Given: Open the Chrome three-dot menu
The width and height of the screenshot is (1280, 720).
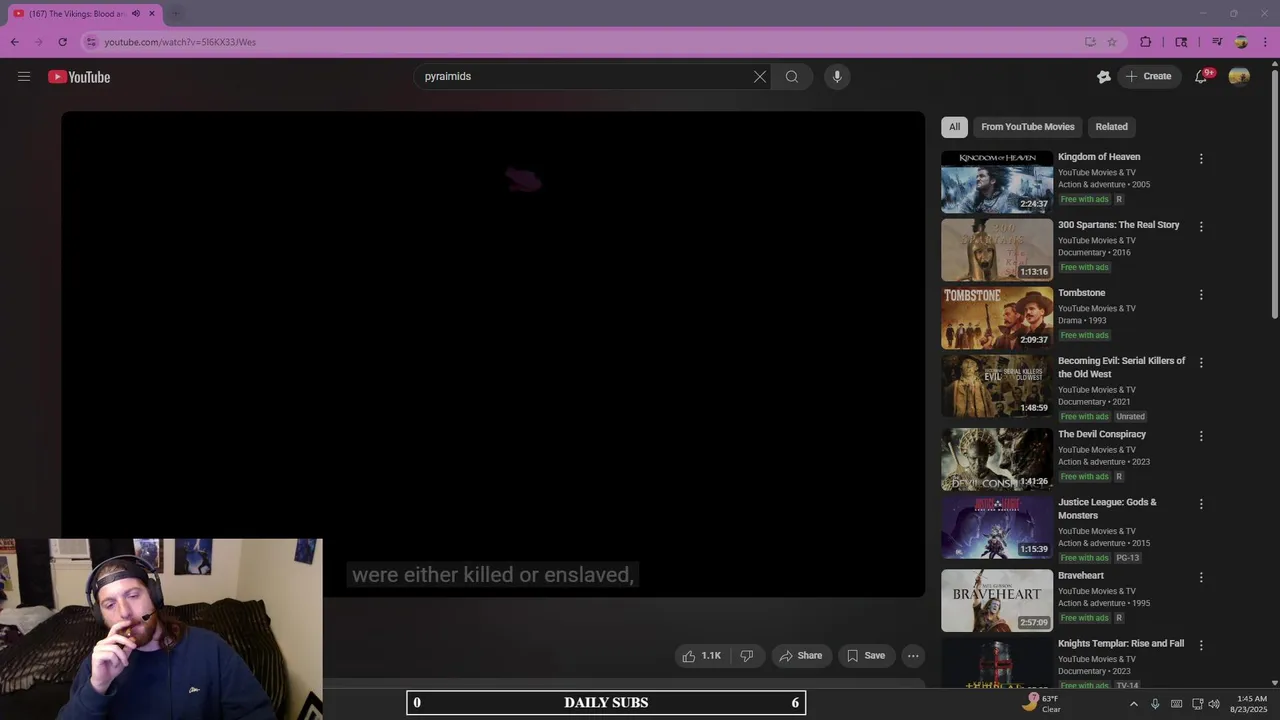Looking at the screenshot, I should coord(1266,42).
